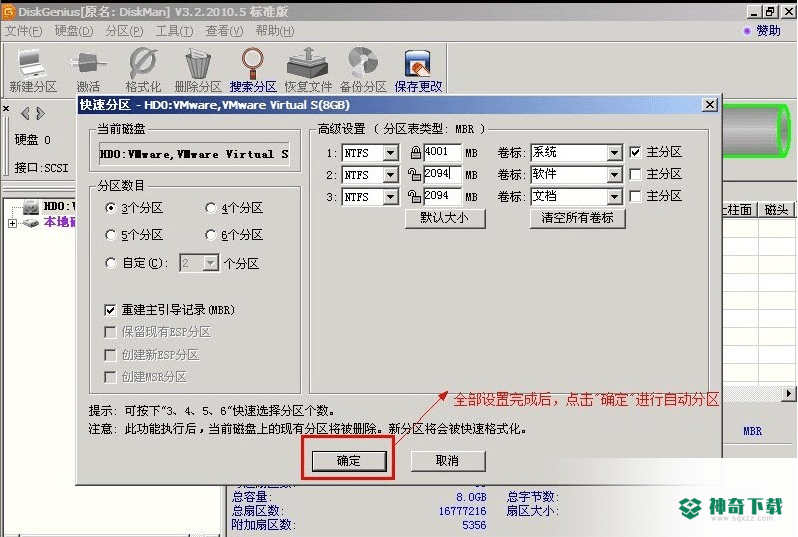Viewport: 798px width, 537px height.
Task: Toggle the lock icon for partition 3 size
Action: pos(414,196)
